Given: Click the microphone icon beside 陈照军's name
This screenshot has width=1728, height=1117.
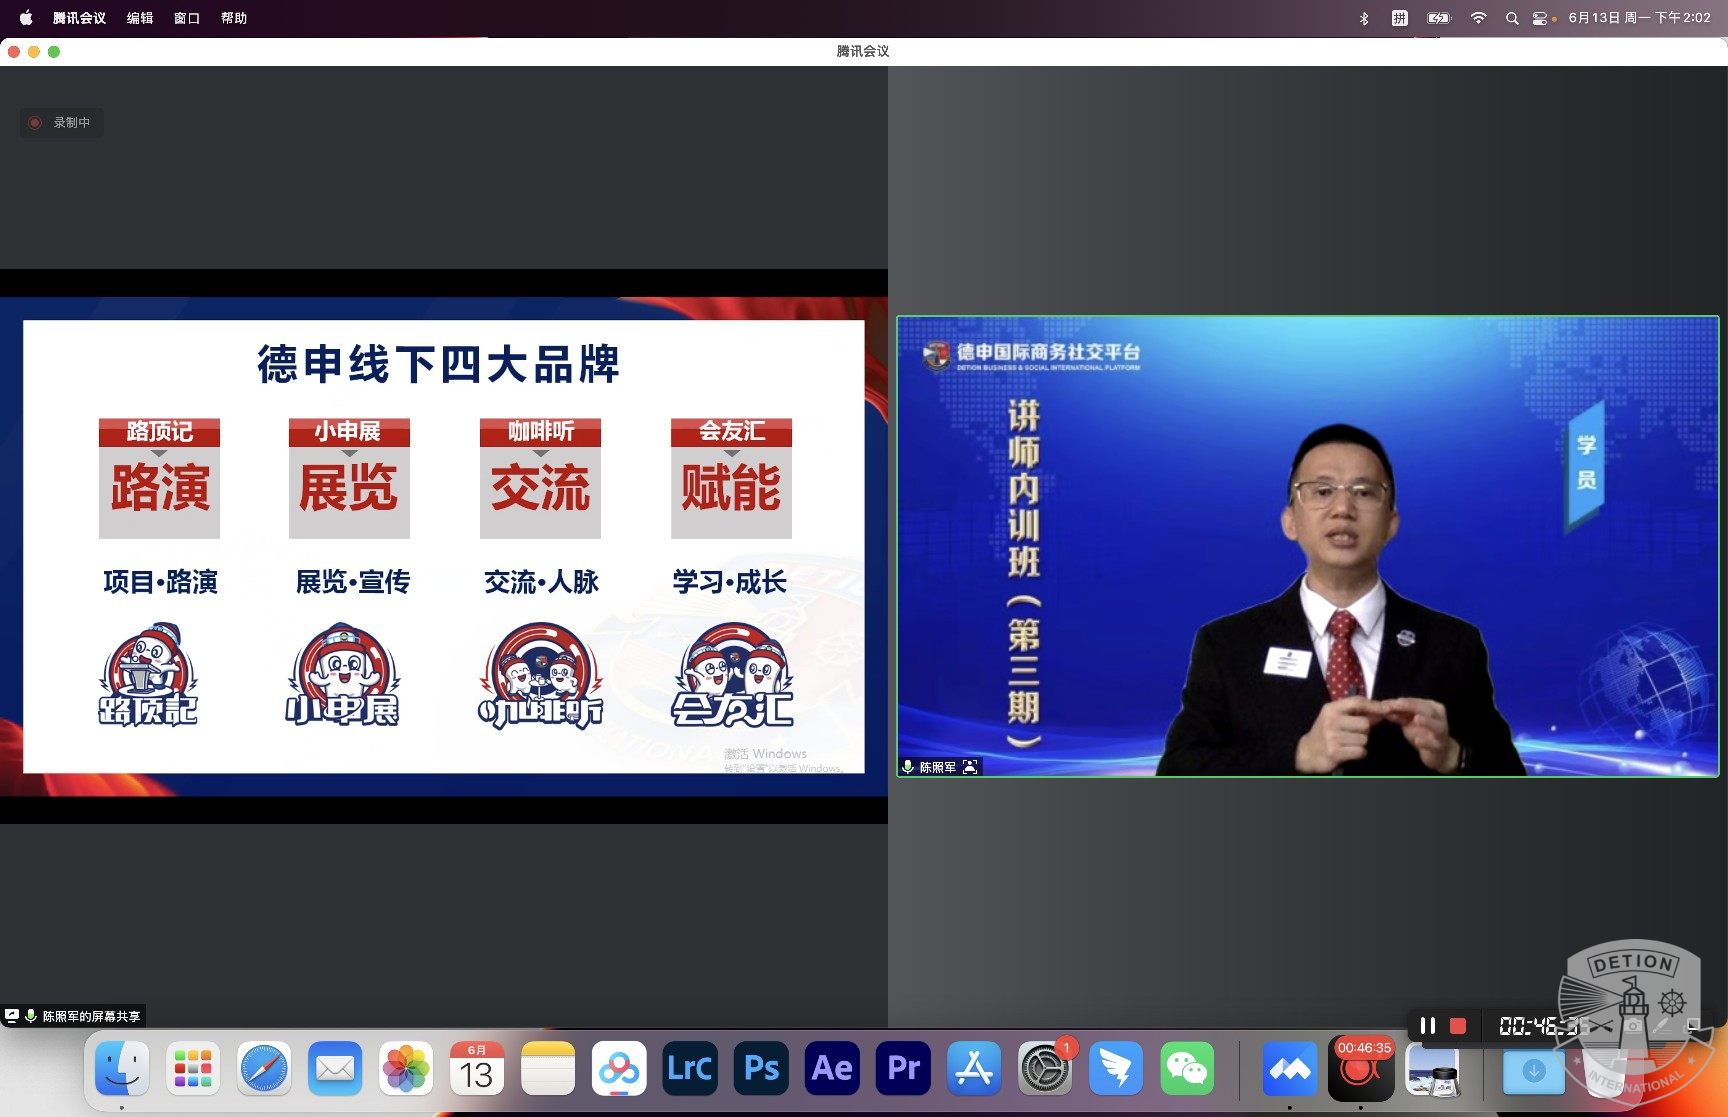Looking at the screenshot, I should click(x=908, y=767).
